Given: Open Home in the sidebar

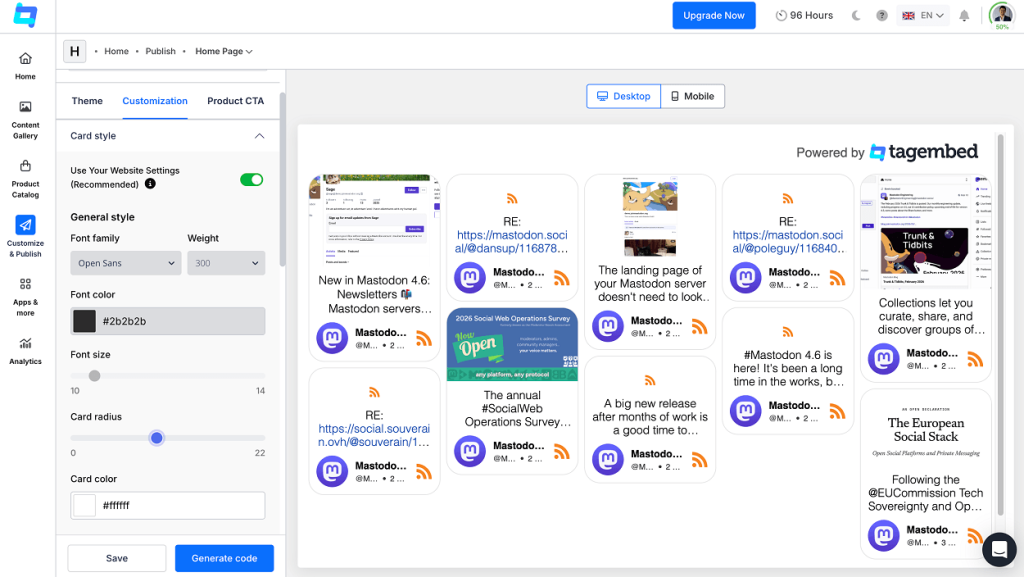Looking at the screenshot, I should coord(25,66).
